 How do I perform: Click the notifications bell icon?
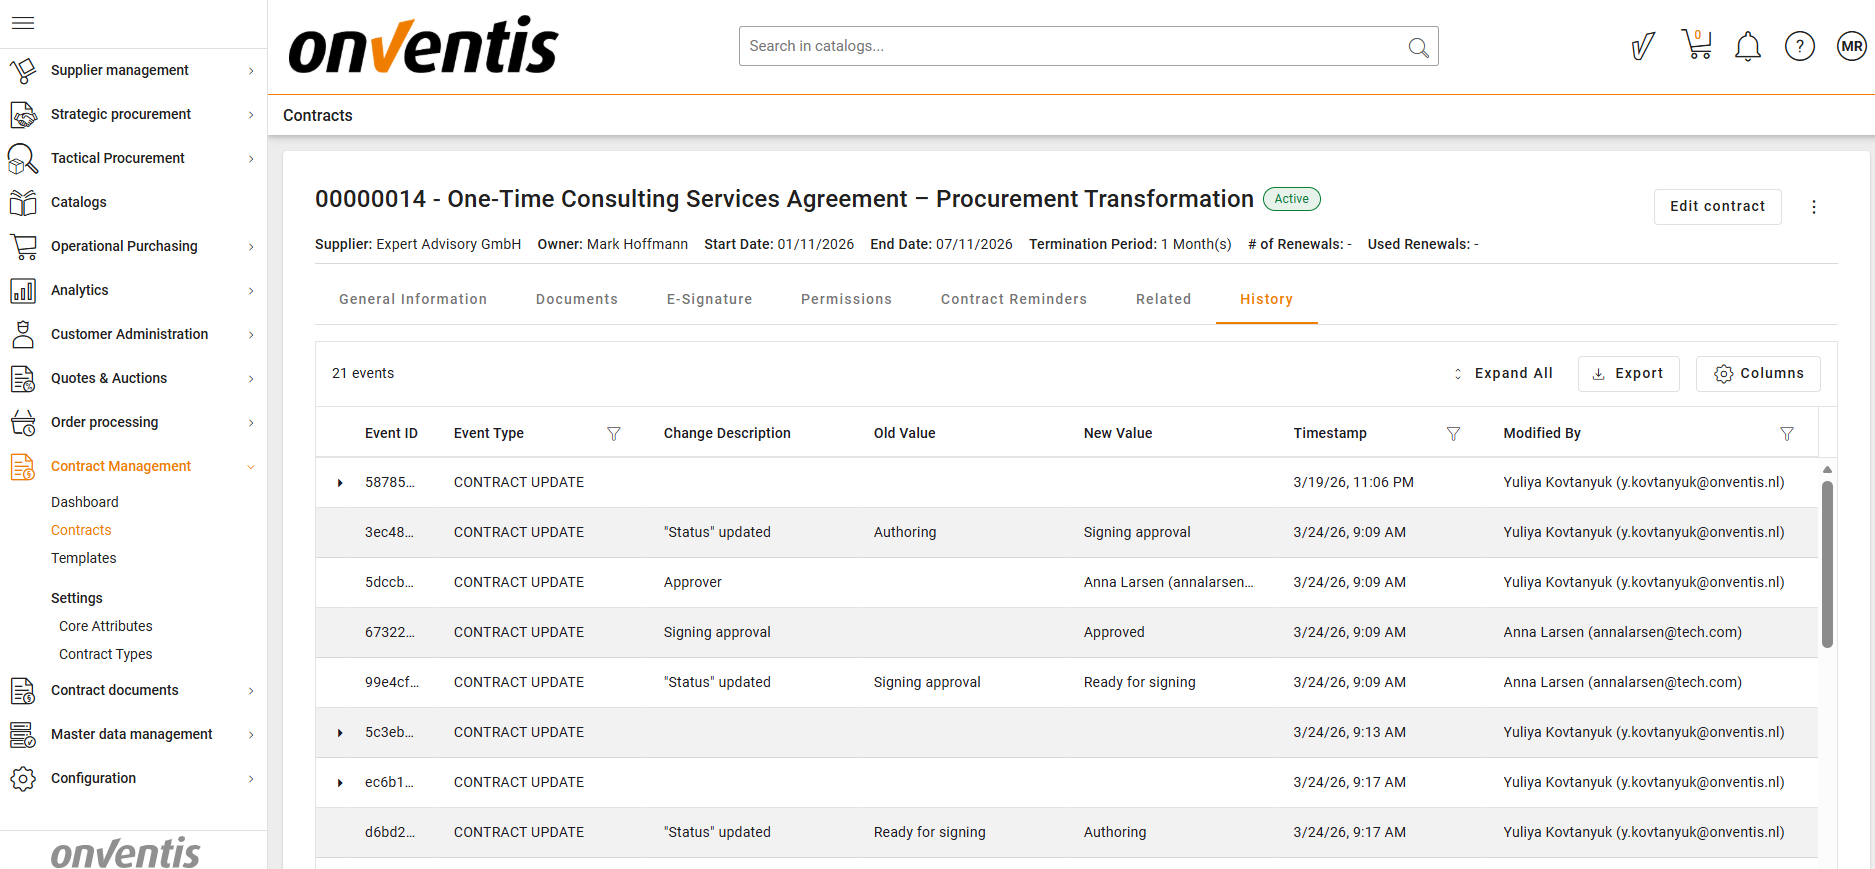click(x=1747, y=47)
